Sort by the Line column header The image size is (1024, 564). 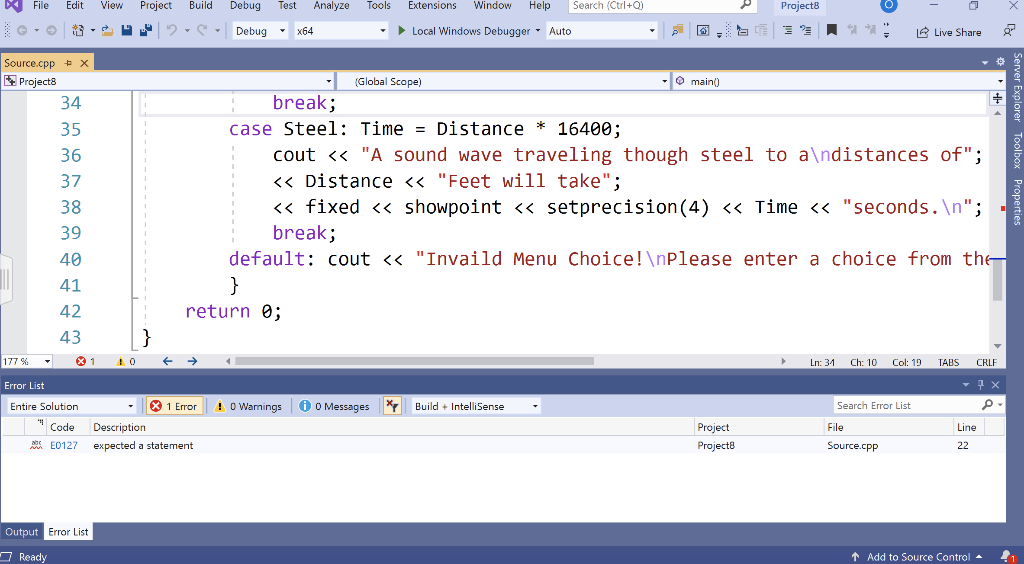pos(969,427)
